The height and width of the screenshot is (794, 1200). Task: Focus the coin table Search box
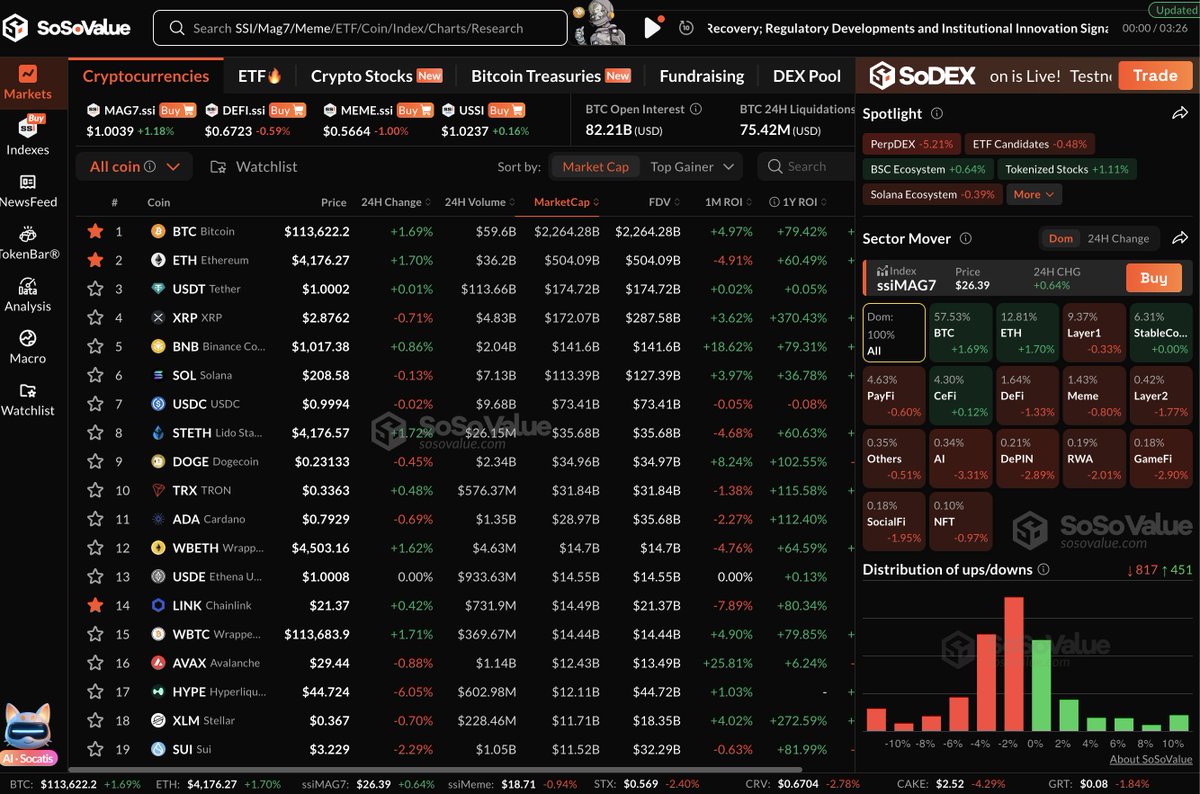(x=806, y=167)
